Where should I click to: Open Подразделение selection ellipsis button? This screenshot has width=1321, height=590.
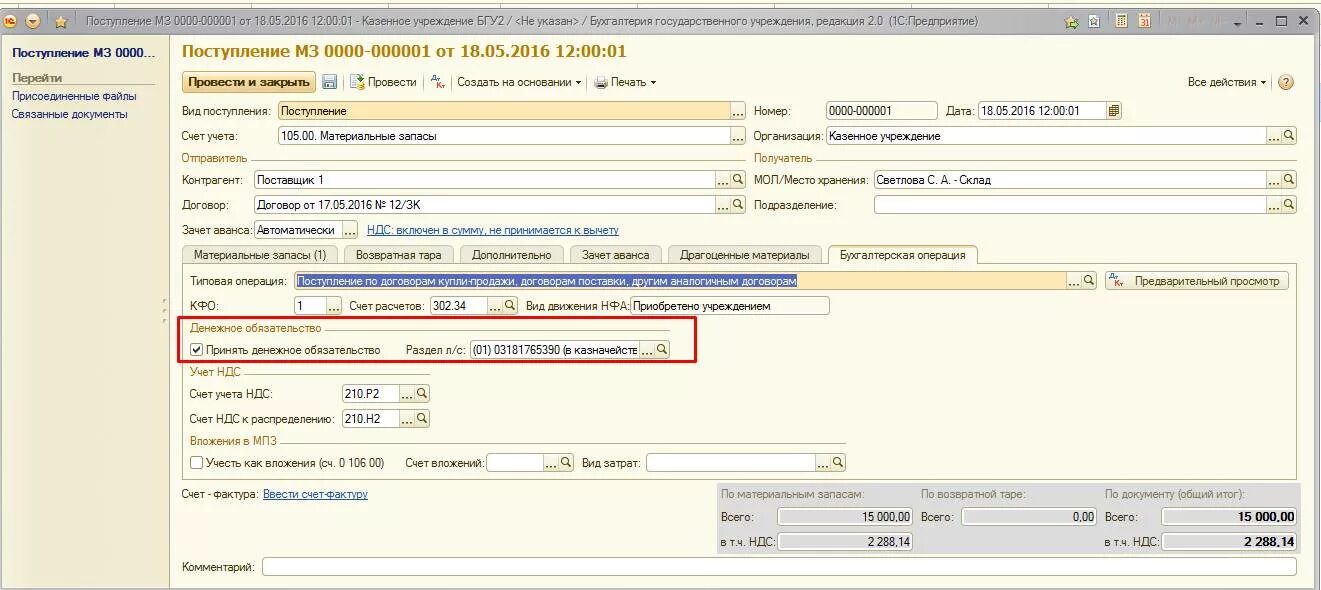tap(1274, 204)
